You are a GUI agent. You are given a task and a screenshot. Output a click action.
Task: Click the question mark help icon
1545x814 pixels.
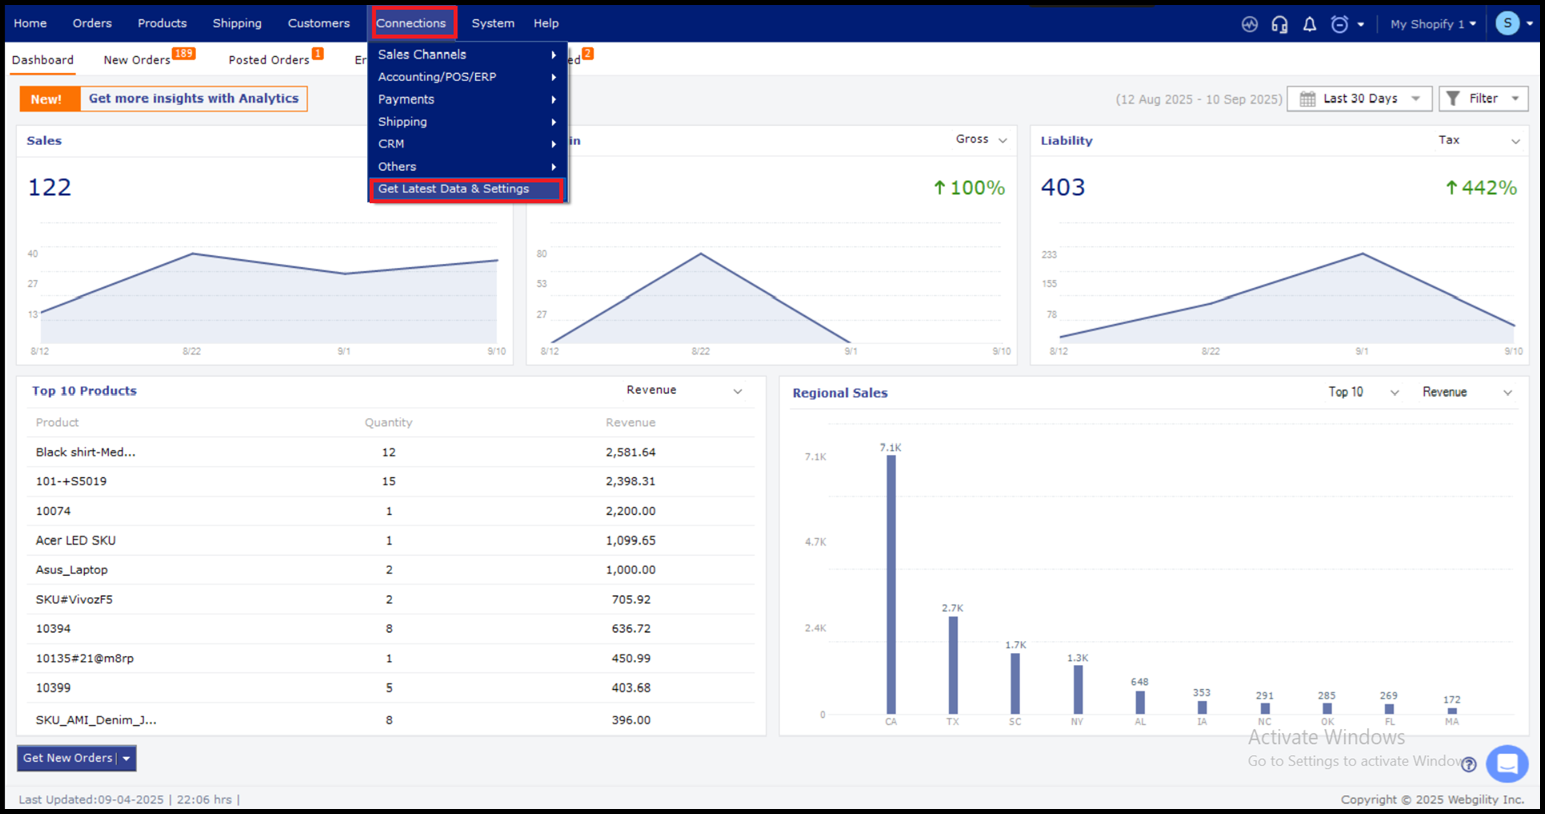[1468, 765]
